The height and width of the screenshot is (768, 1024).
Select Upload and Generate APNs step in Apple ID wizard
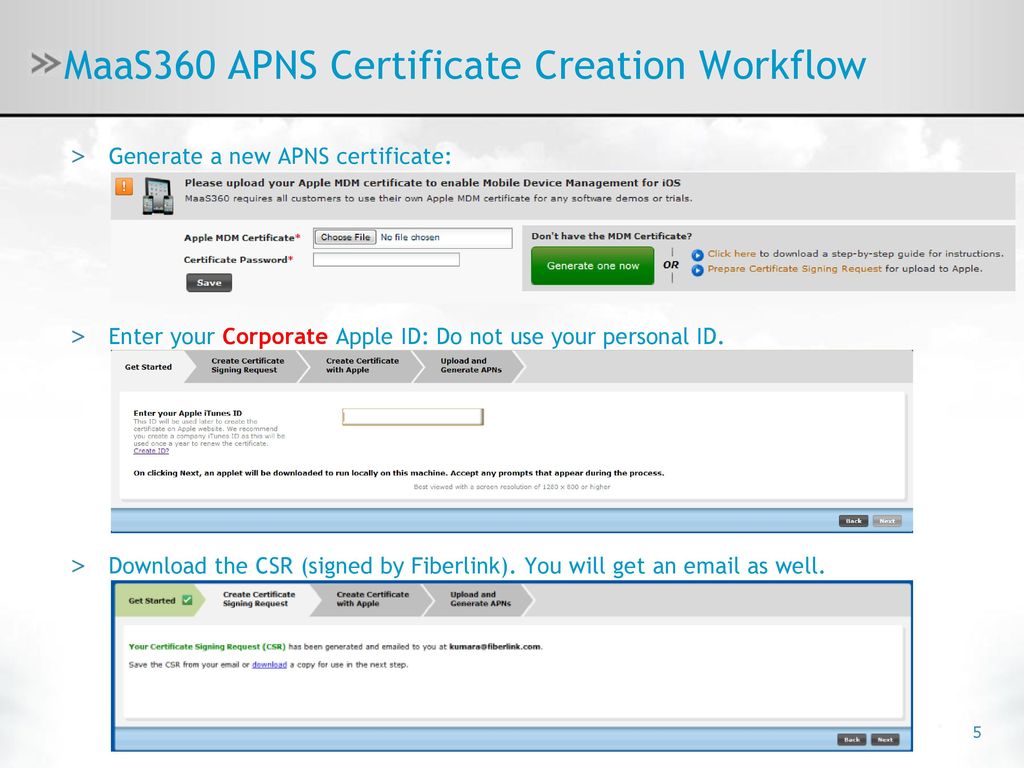pos(471,365)
